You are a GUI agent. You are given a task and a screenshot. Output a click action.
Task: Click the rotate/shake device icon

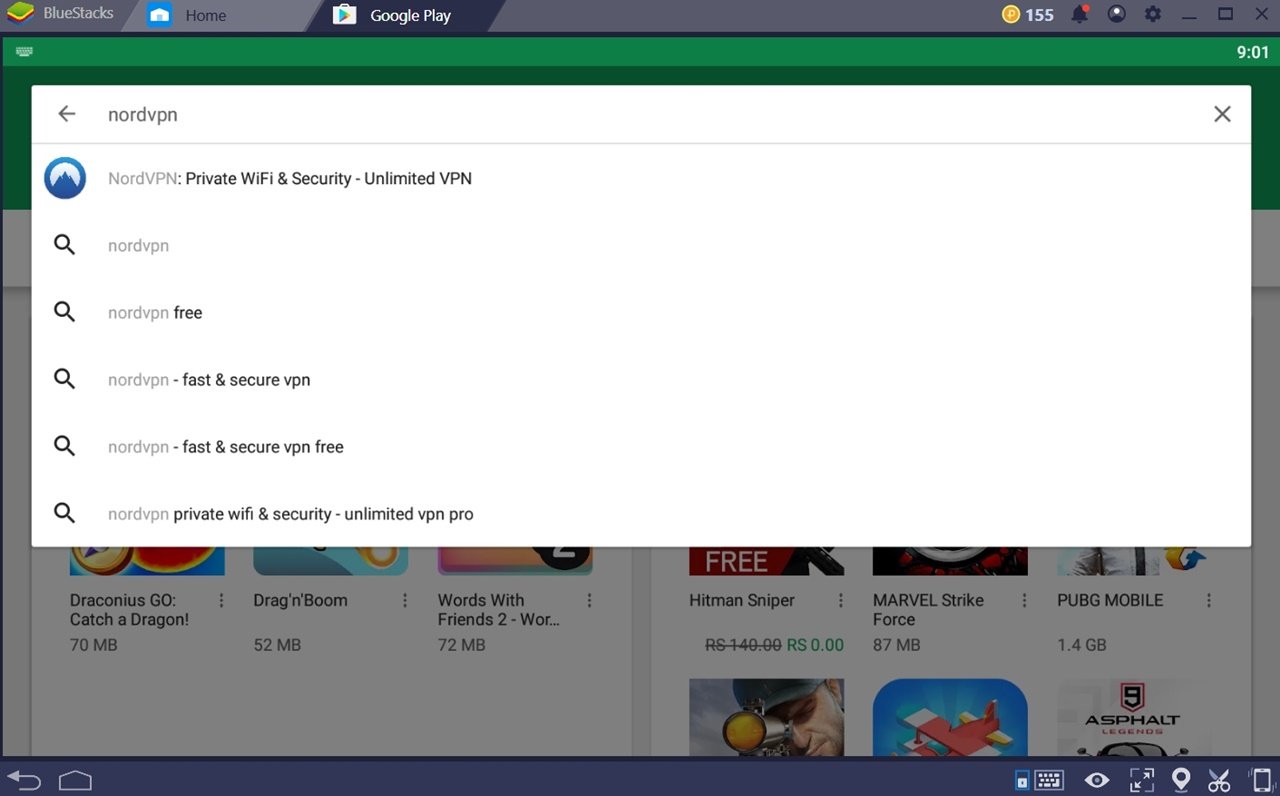1261,780
